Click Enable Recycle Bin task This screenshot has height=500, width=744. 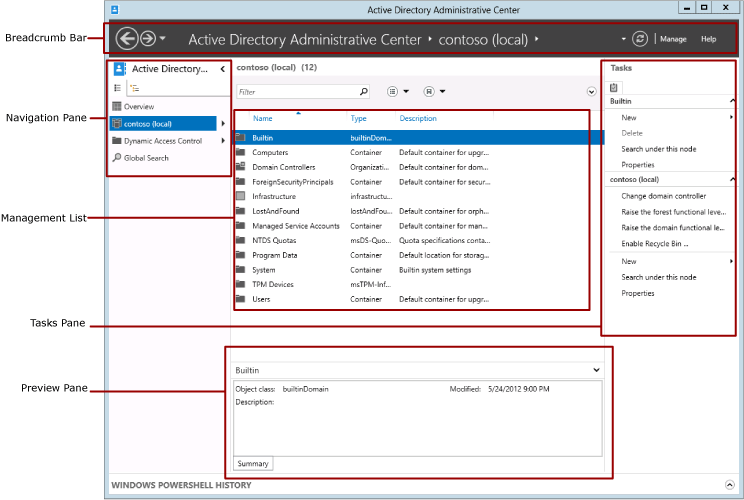click(x=655, y=244)
